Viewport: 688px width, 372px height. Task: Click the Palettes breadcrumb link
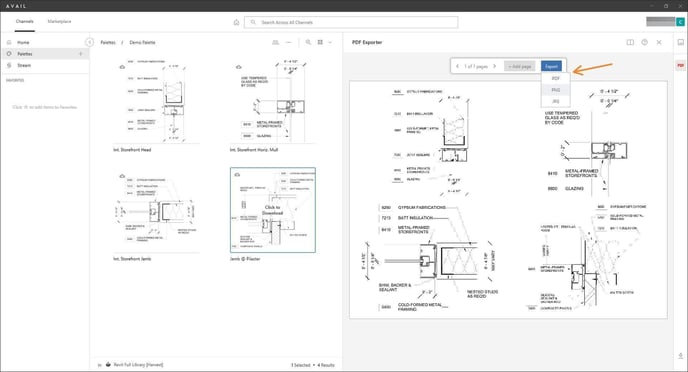point(108,43)
